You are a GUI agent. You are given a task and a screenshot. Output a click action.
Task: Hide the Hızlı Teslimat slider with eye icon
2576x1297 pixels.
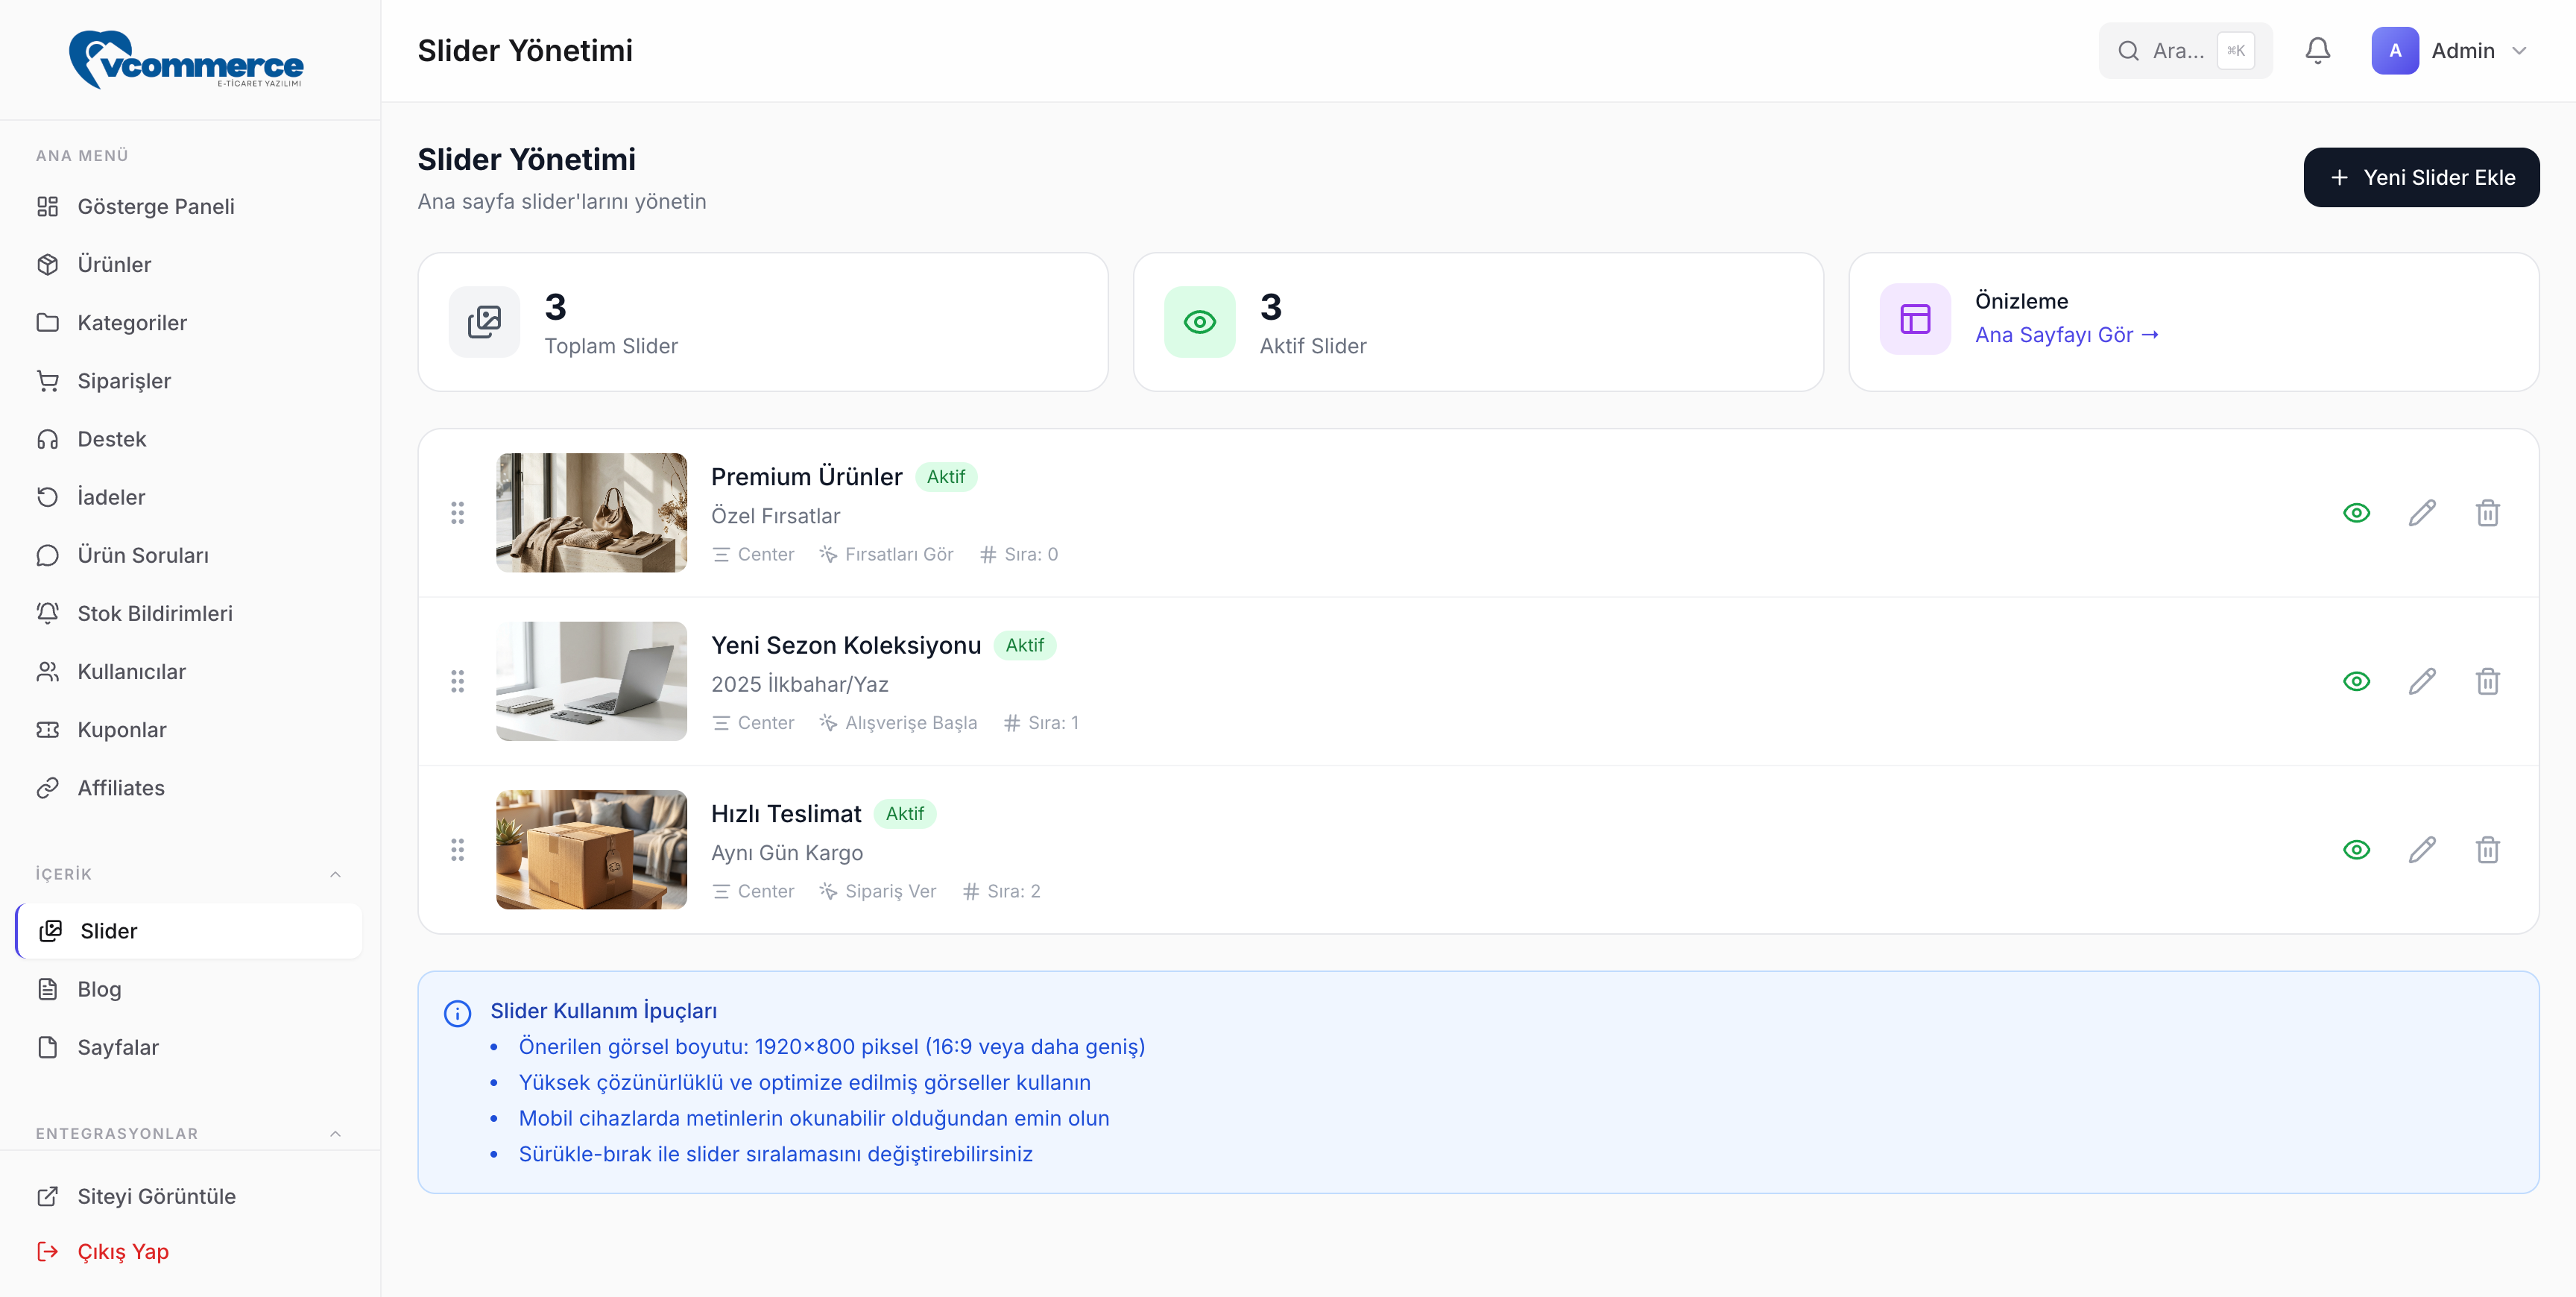pyautogui.click(x=2356, y=850)
